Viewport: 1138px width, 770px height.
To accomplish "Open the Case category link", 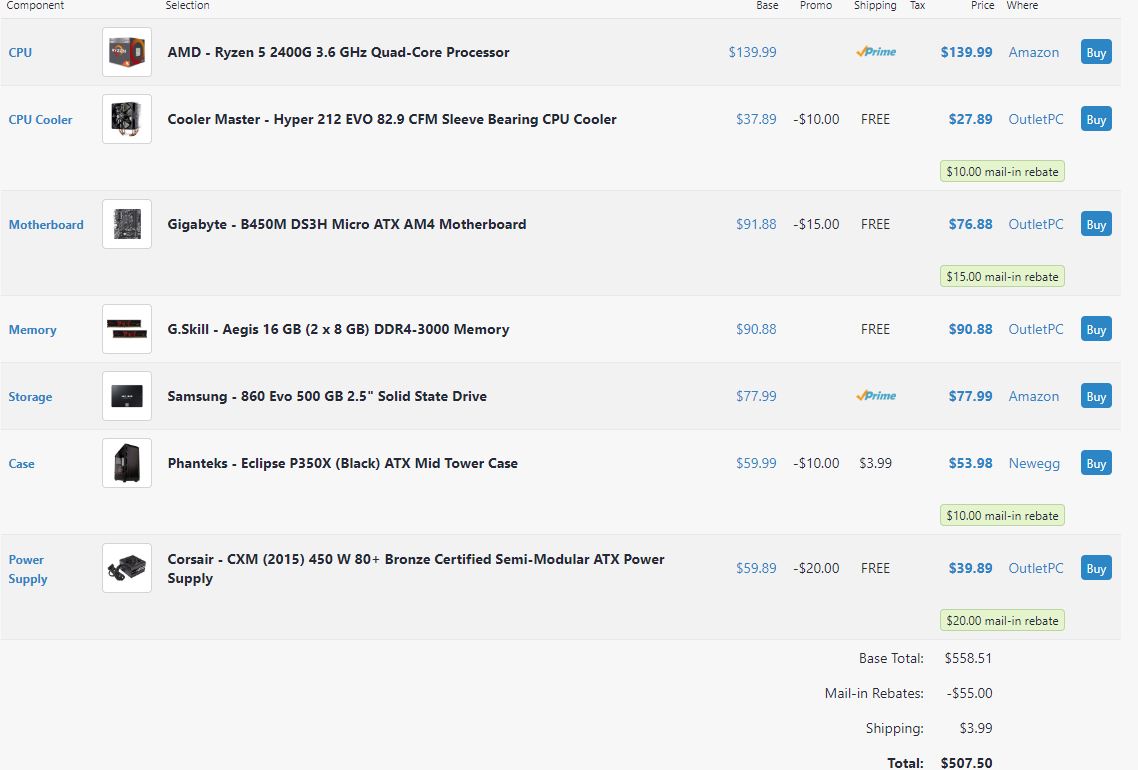I will 21,464.
